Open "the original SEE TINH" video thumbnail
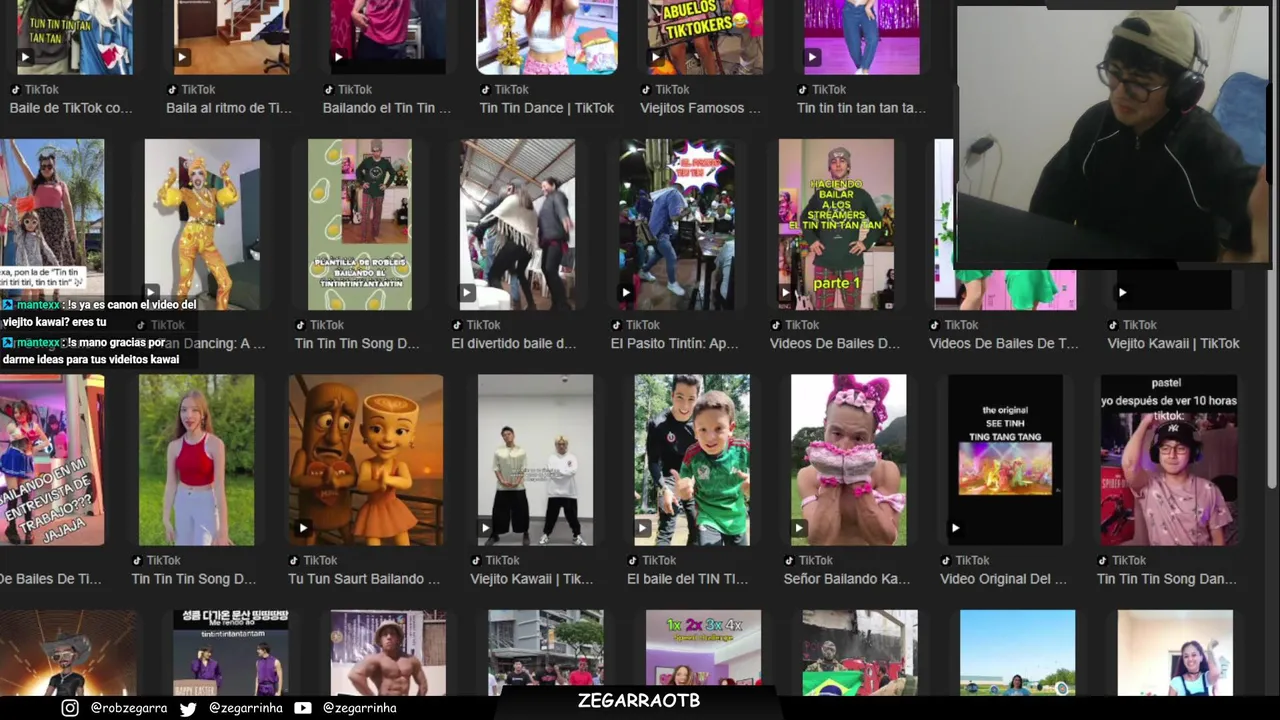Screen dimensions: 1280x720 coord(1005,460)
